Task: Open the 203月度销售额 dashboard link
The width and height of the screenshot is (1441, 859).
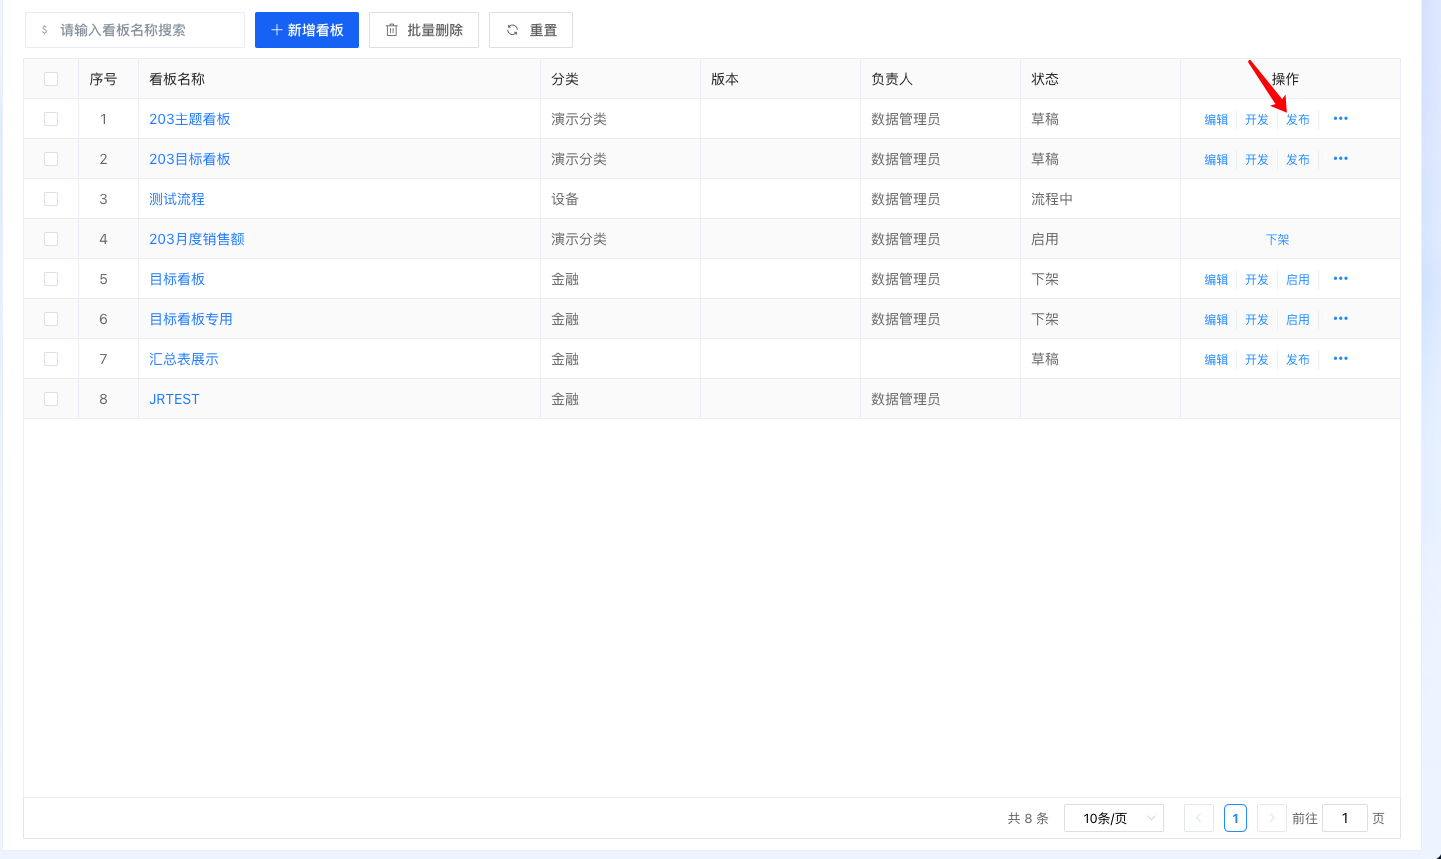Action: tap(197, 239)
